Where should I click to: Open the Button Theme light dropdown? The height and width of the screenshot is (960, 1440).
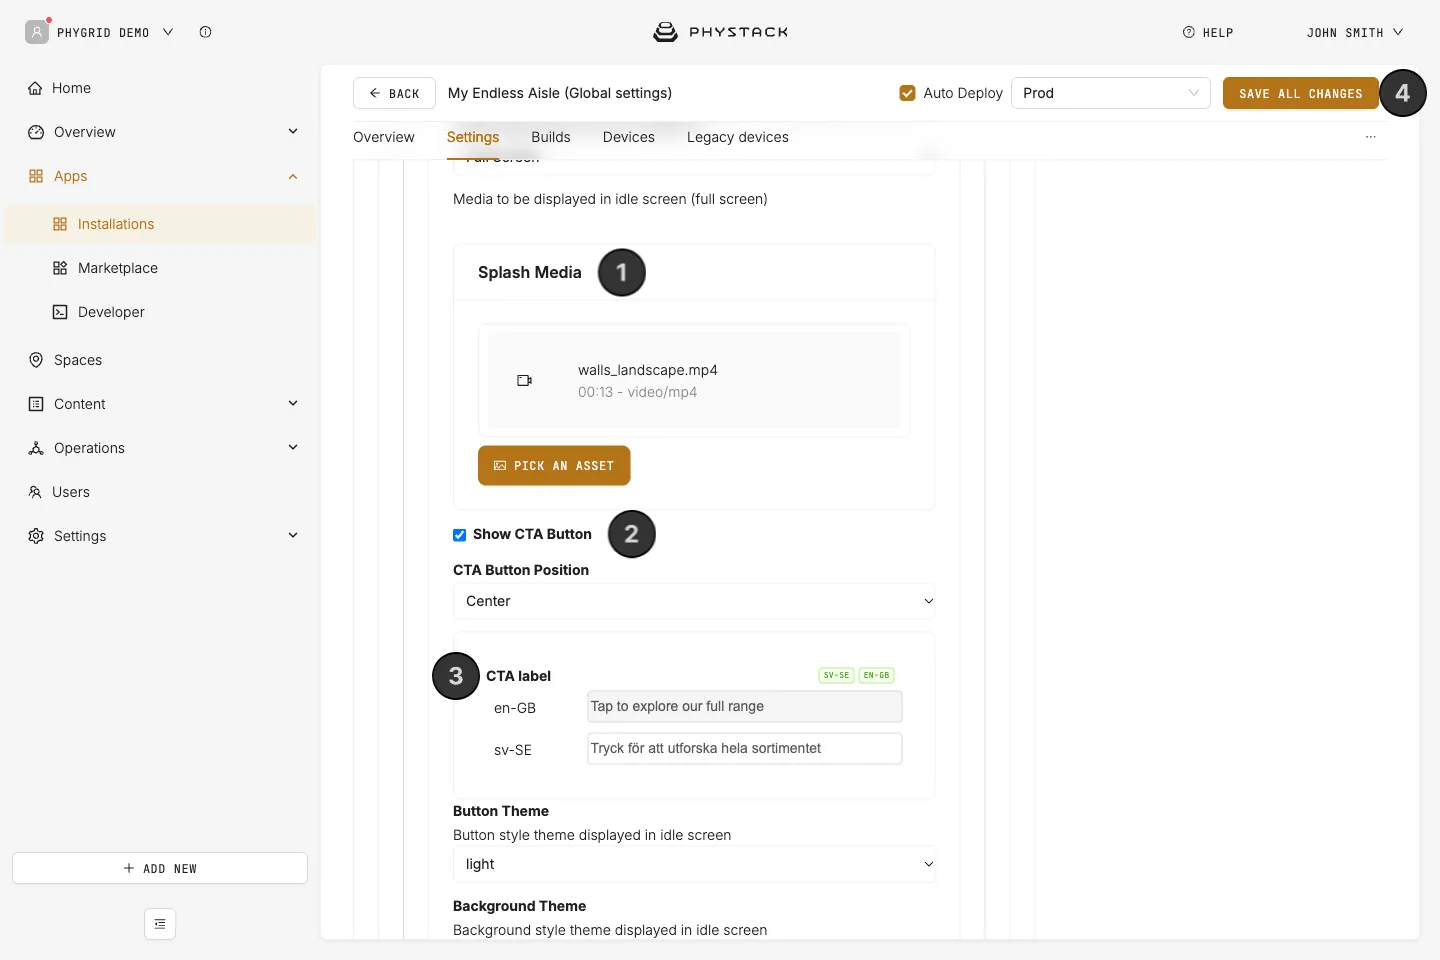(x=694, y=864)
